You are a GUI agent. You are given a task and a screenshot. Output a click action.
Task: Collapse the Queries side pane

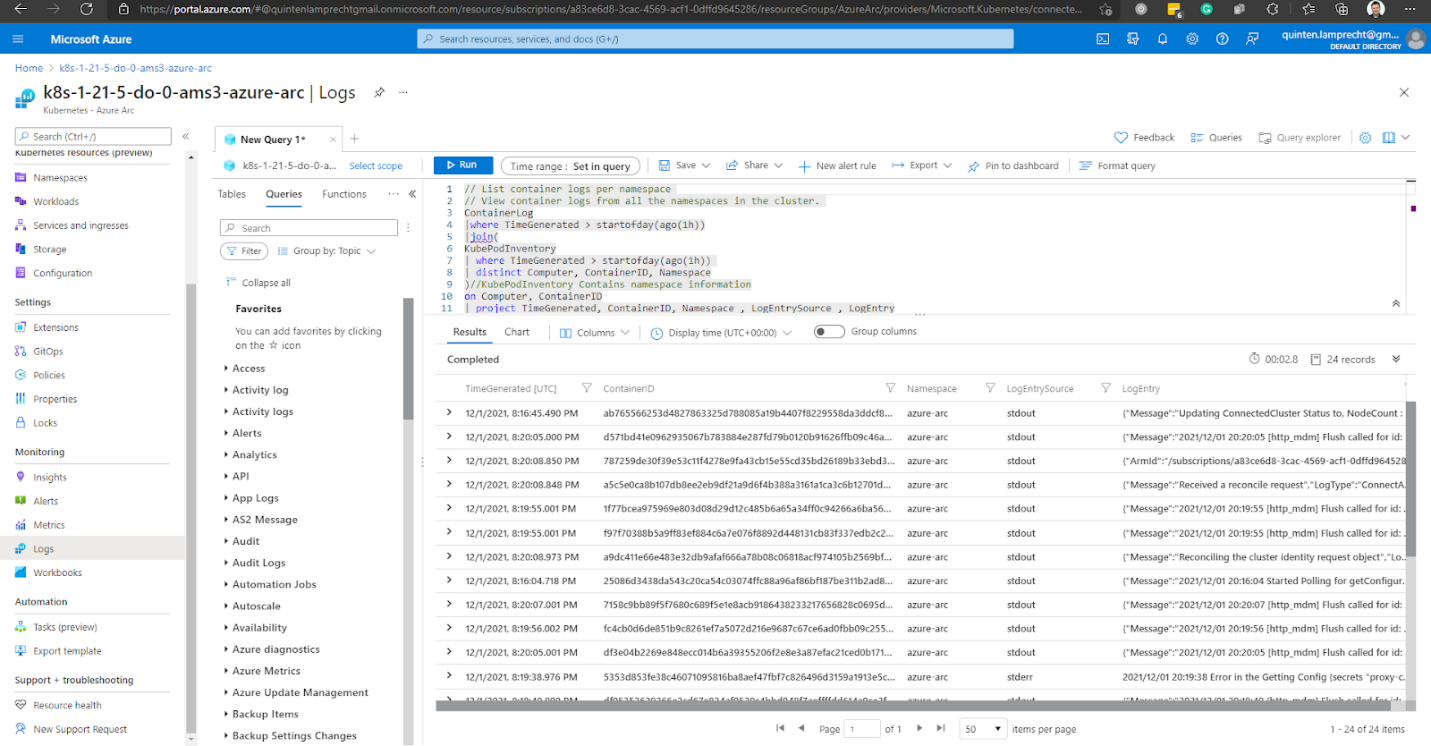412,194
